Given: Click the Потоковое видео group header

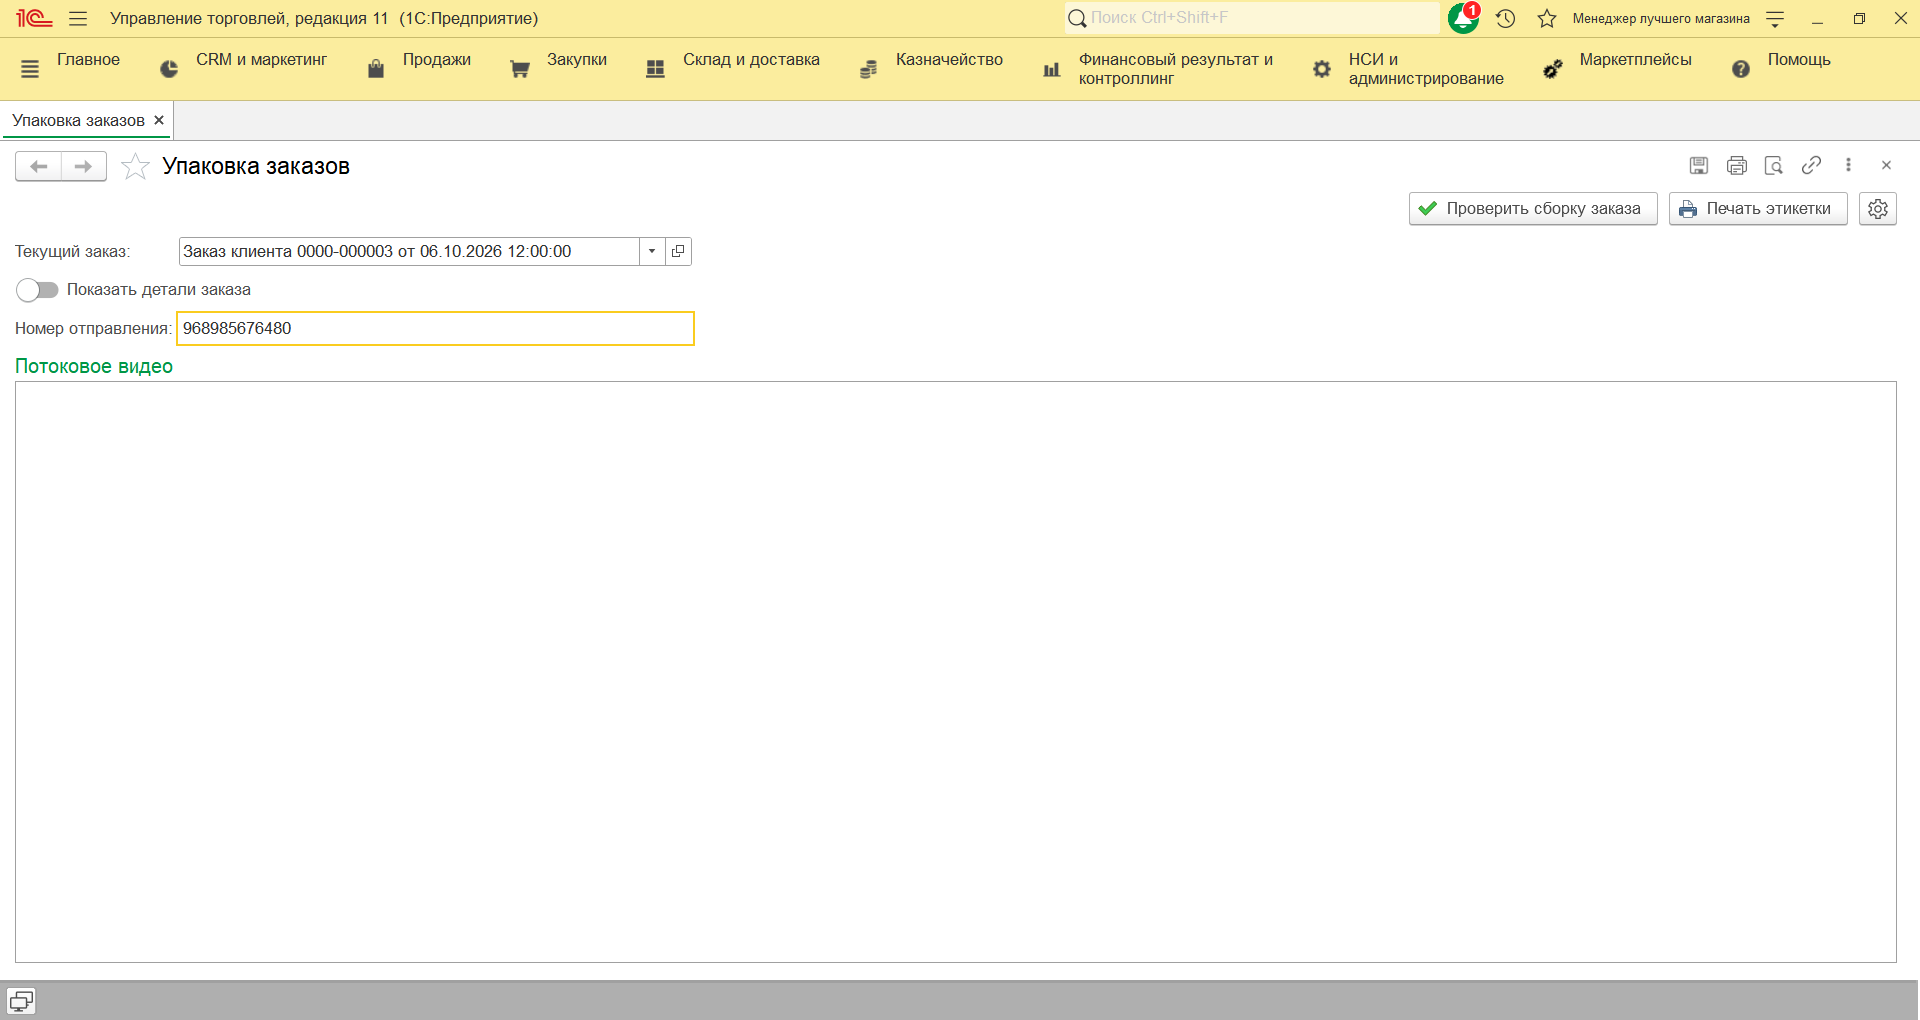Looking at the screenshot, I should pyautogui.click(x=94, y=366).
